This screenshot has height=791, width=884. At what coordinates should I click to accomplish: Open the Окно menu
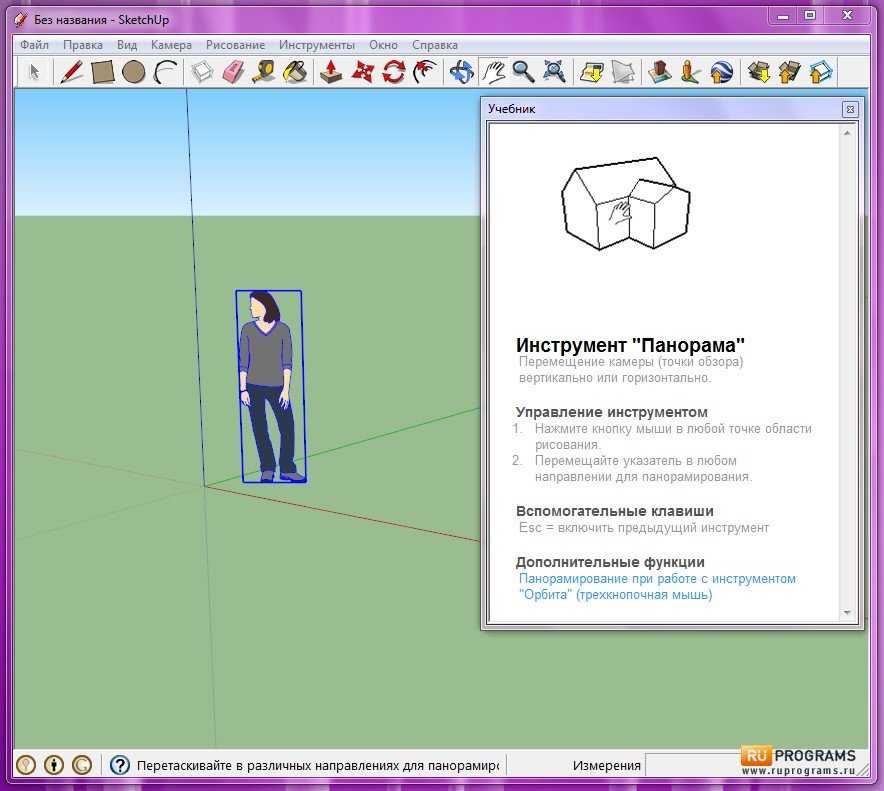pos(383,45)
